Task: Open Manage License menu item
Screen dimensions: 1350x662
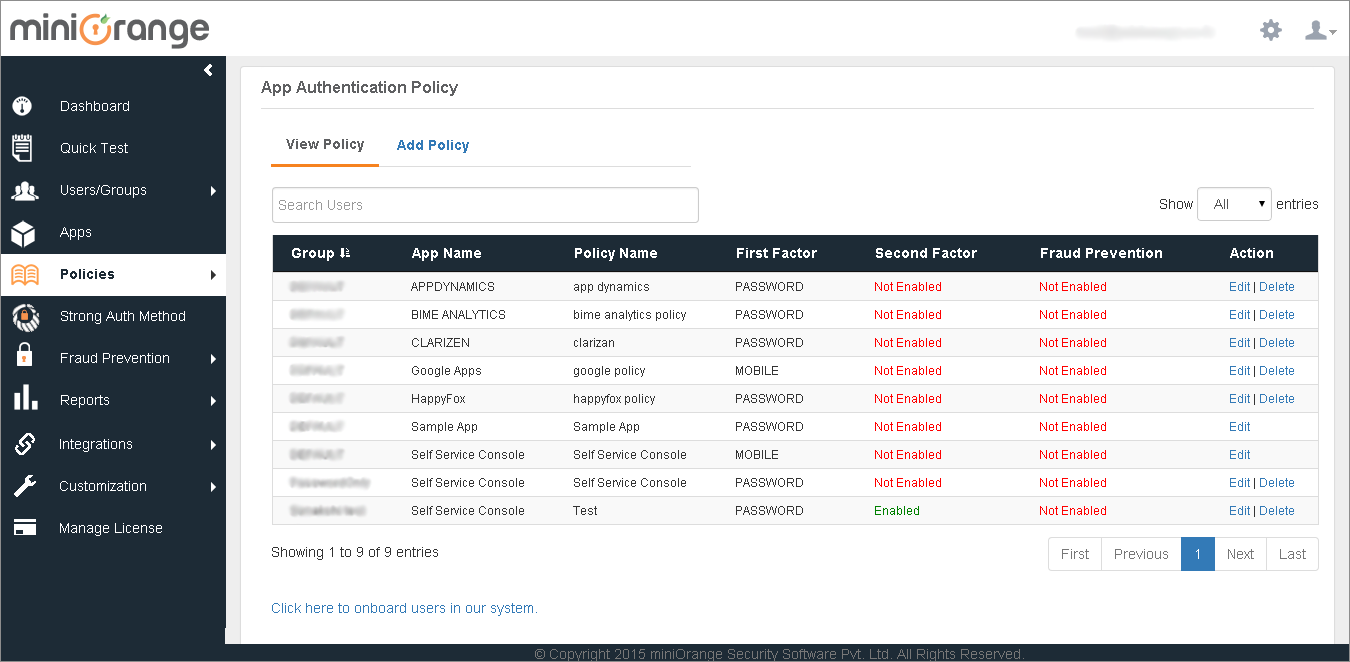Action: [x=111, y=528]
